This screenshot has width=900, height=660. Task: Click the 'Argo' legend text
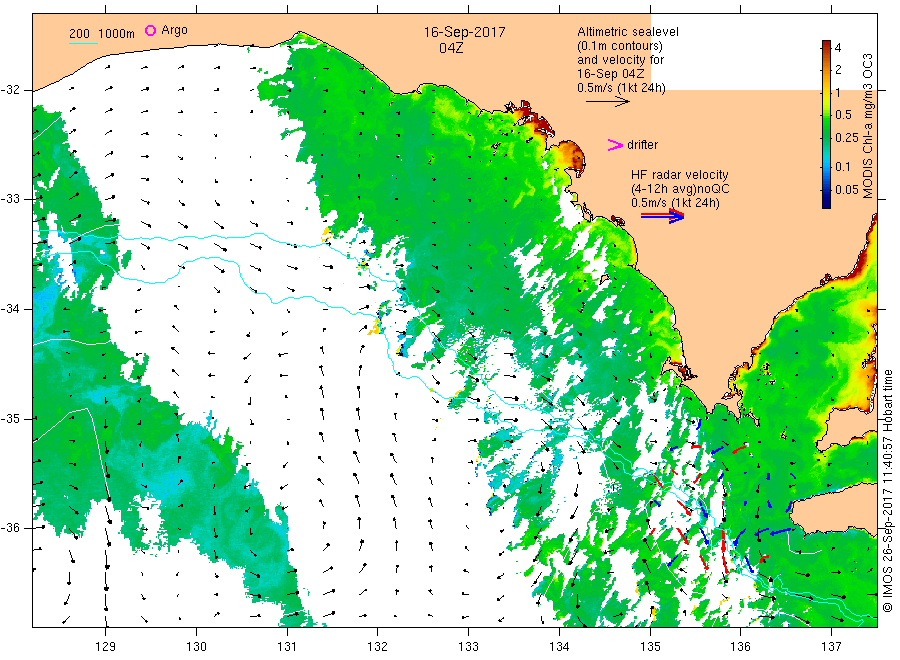tap(174, 30)
